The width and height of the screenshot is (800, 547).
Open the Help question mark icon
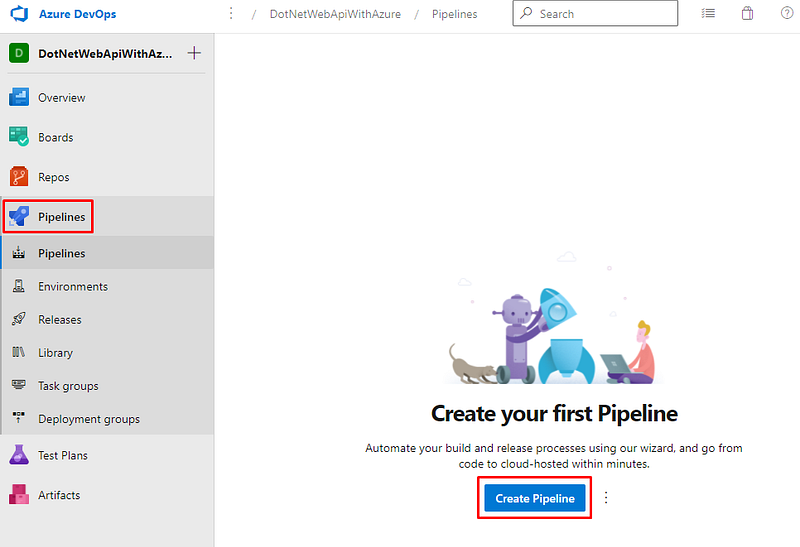787,13
